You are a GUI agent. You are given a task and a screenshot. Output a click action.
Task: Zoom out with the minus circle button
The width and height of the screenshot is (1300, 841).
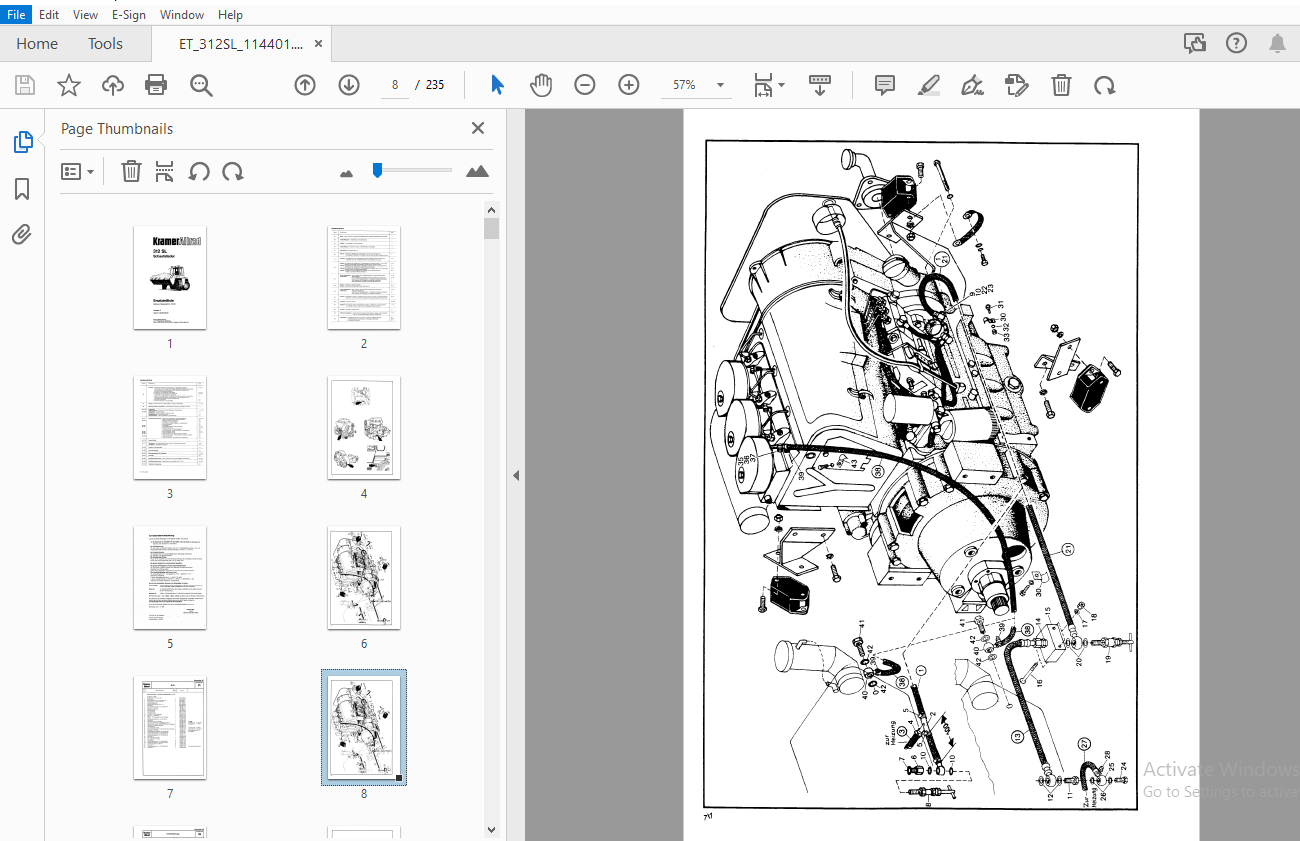pos(585,85)
